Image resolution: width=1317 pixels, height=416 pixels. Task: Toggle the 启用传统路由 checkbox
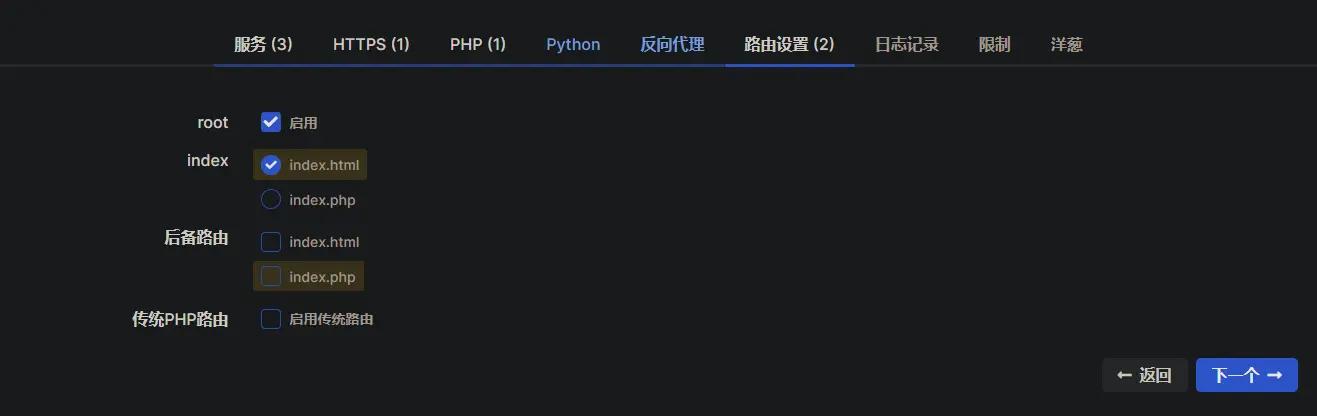click(270, 319)
